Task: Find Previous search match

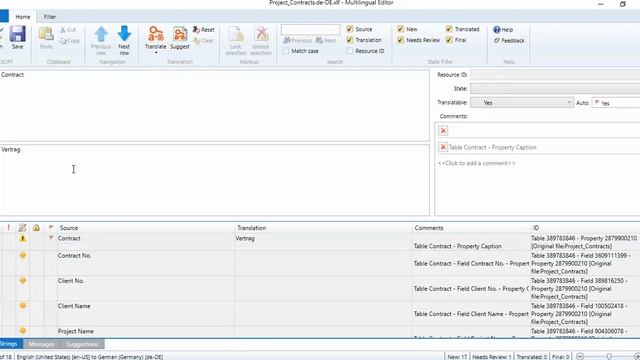Action: (x=298, y=40)
